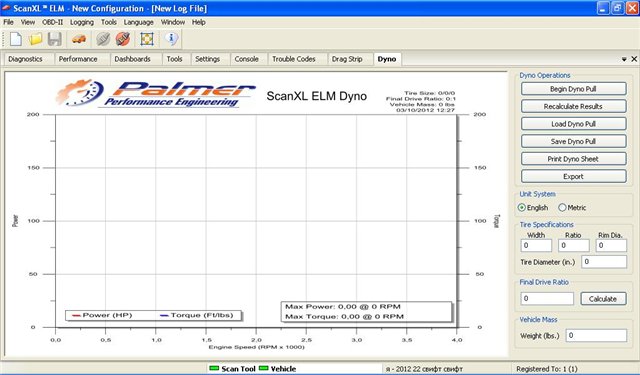Select the English unit system
Viewport: 640px width, 375px height.
(533, 208)
